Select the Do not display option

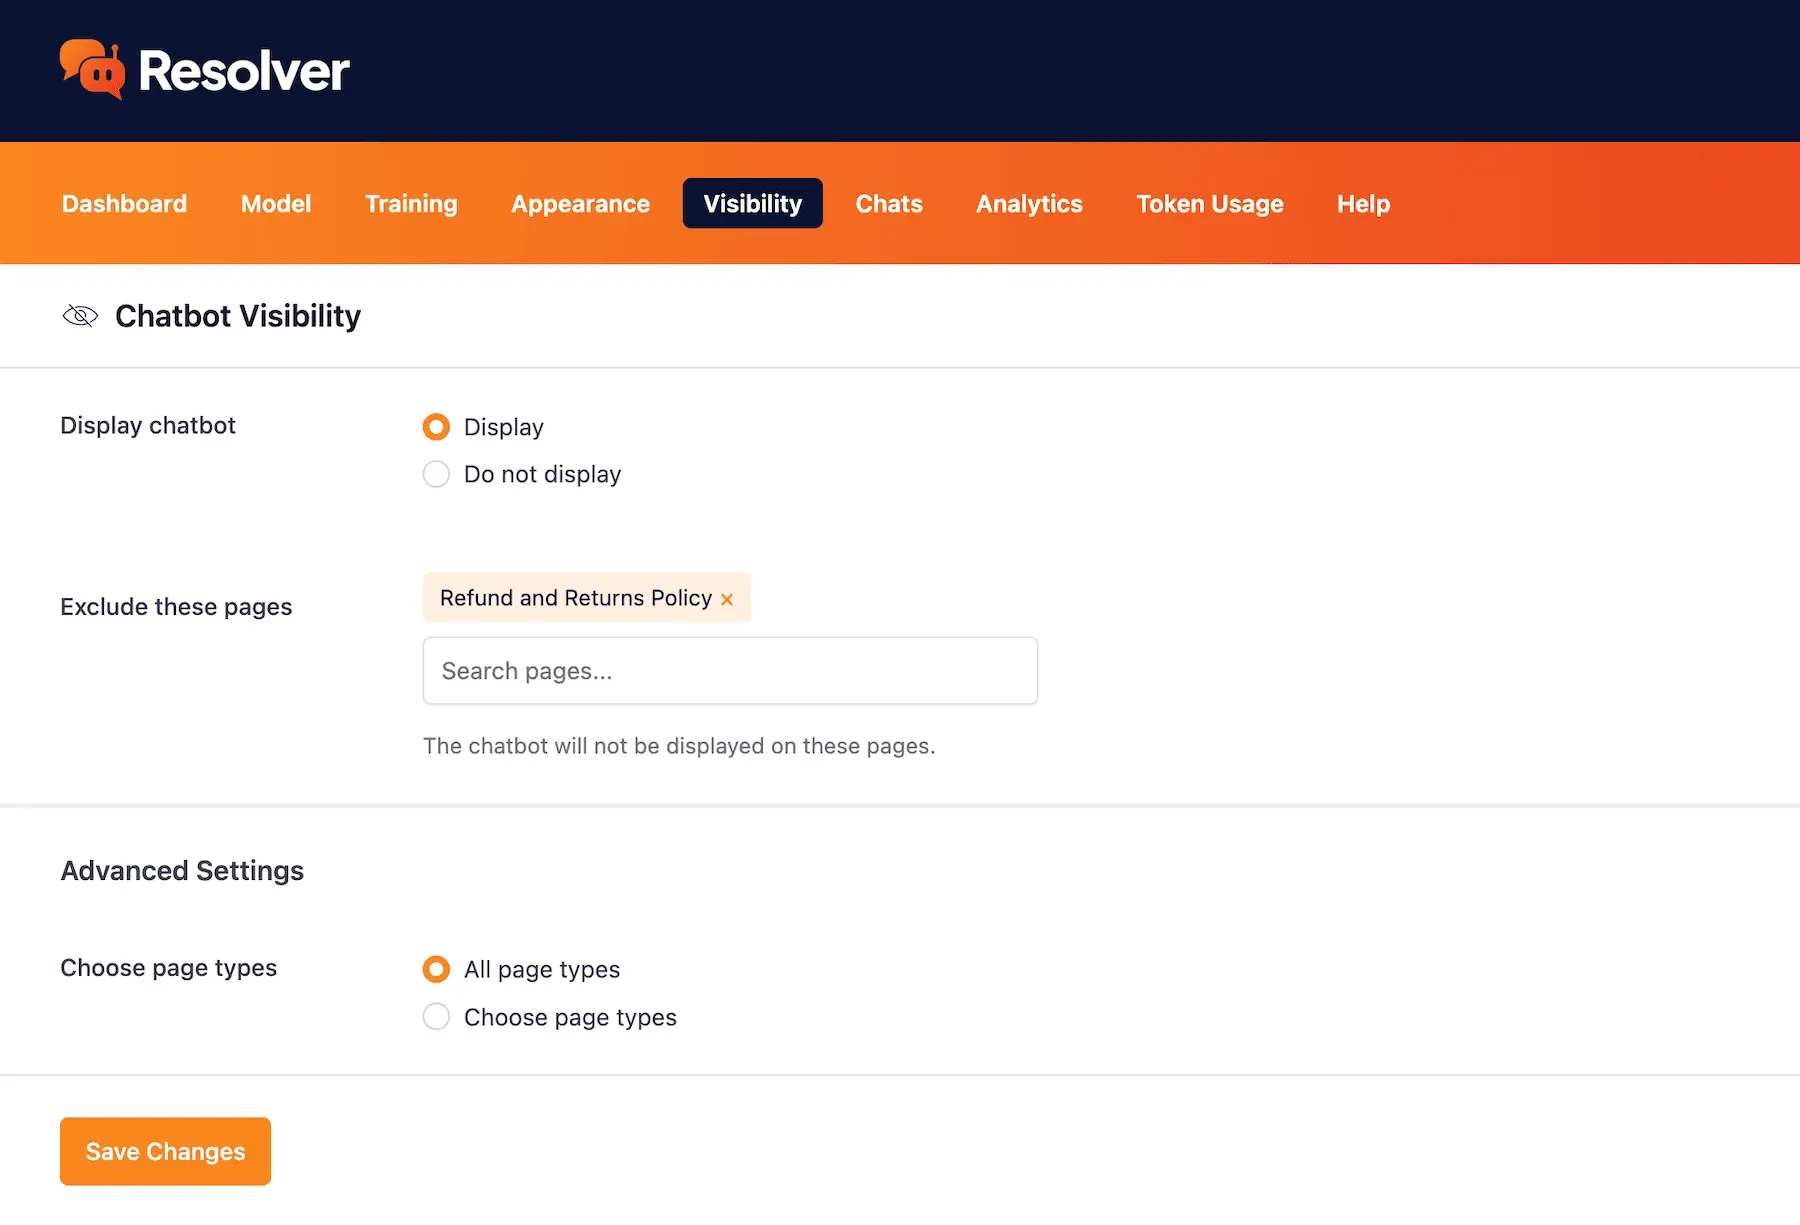click(x=436, y=474)
